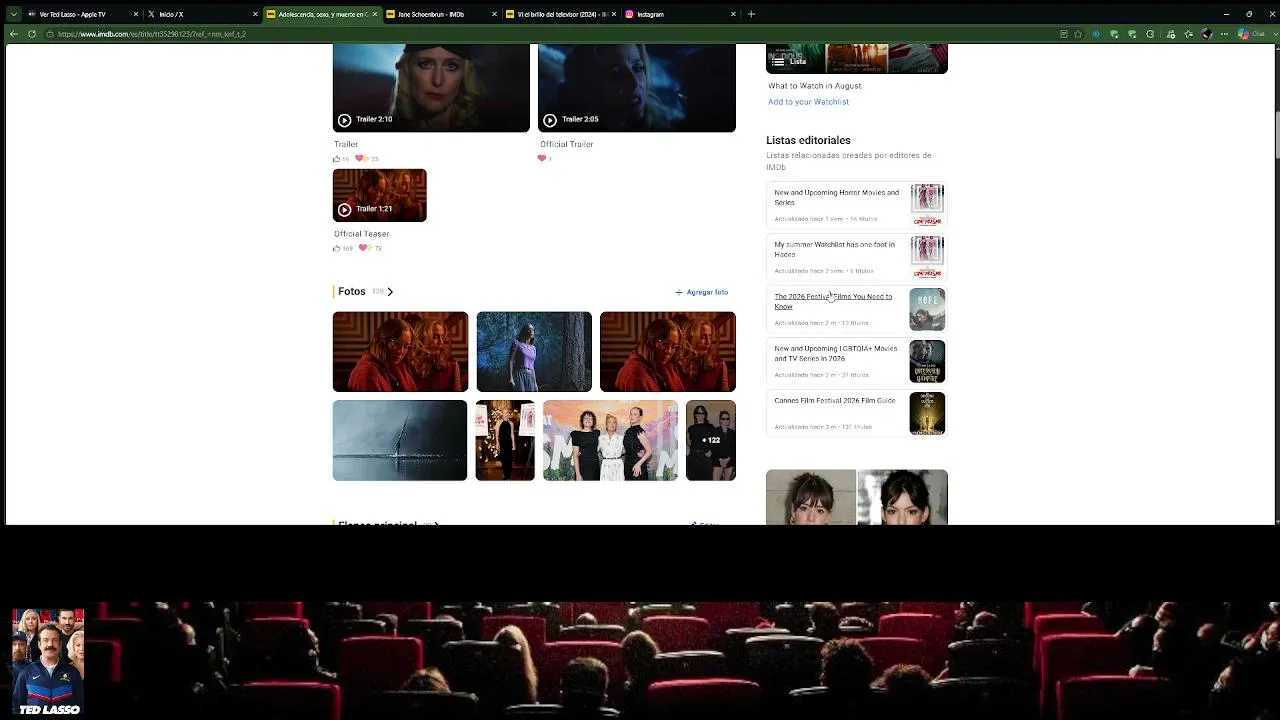Close the active 'Adolescencia, sexo, y muerte' tab

[x=375, y=14]
